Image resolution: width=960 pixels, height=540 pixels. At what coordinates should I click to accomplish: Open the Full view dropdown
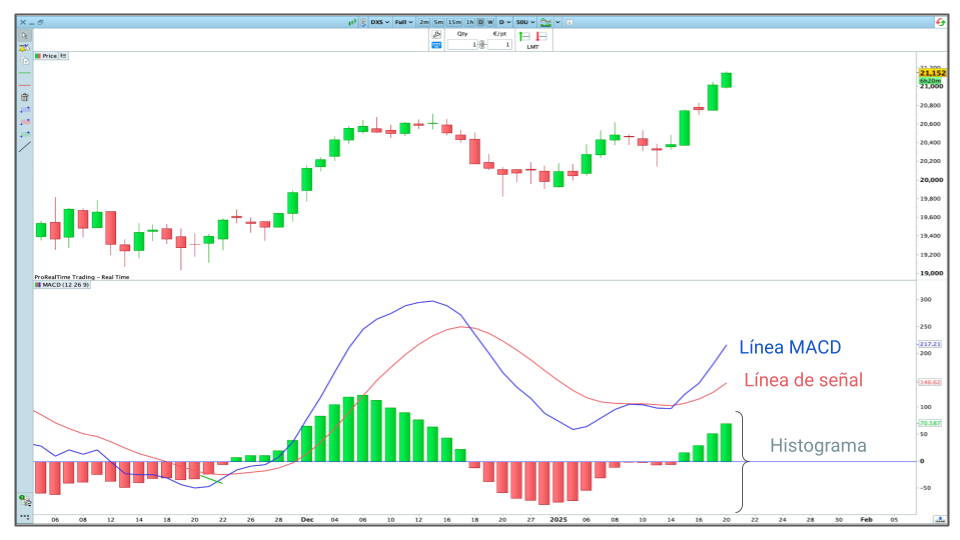403,22
